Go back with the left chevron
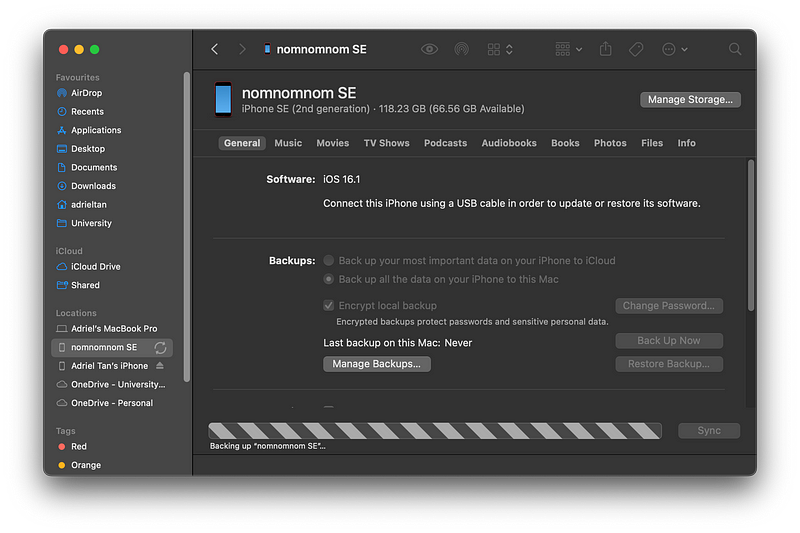 click(215, 49)
